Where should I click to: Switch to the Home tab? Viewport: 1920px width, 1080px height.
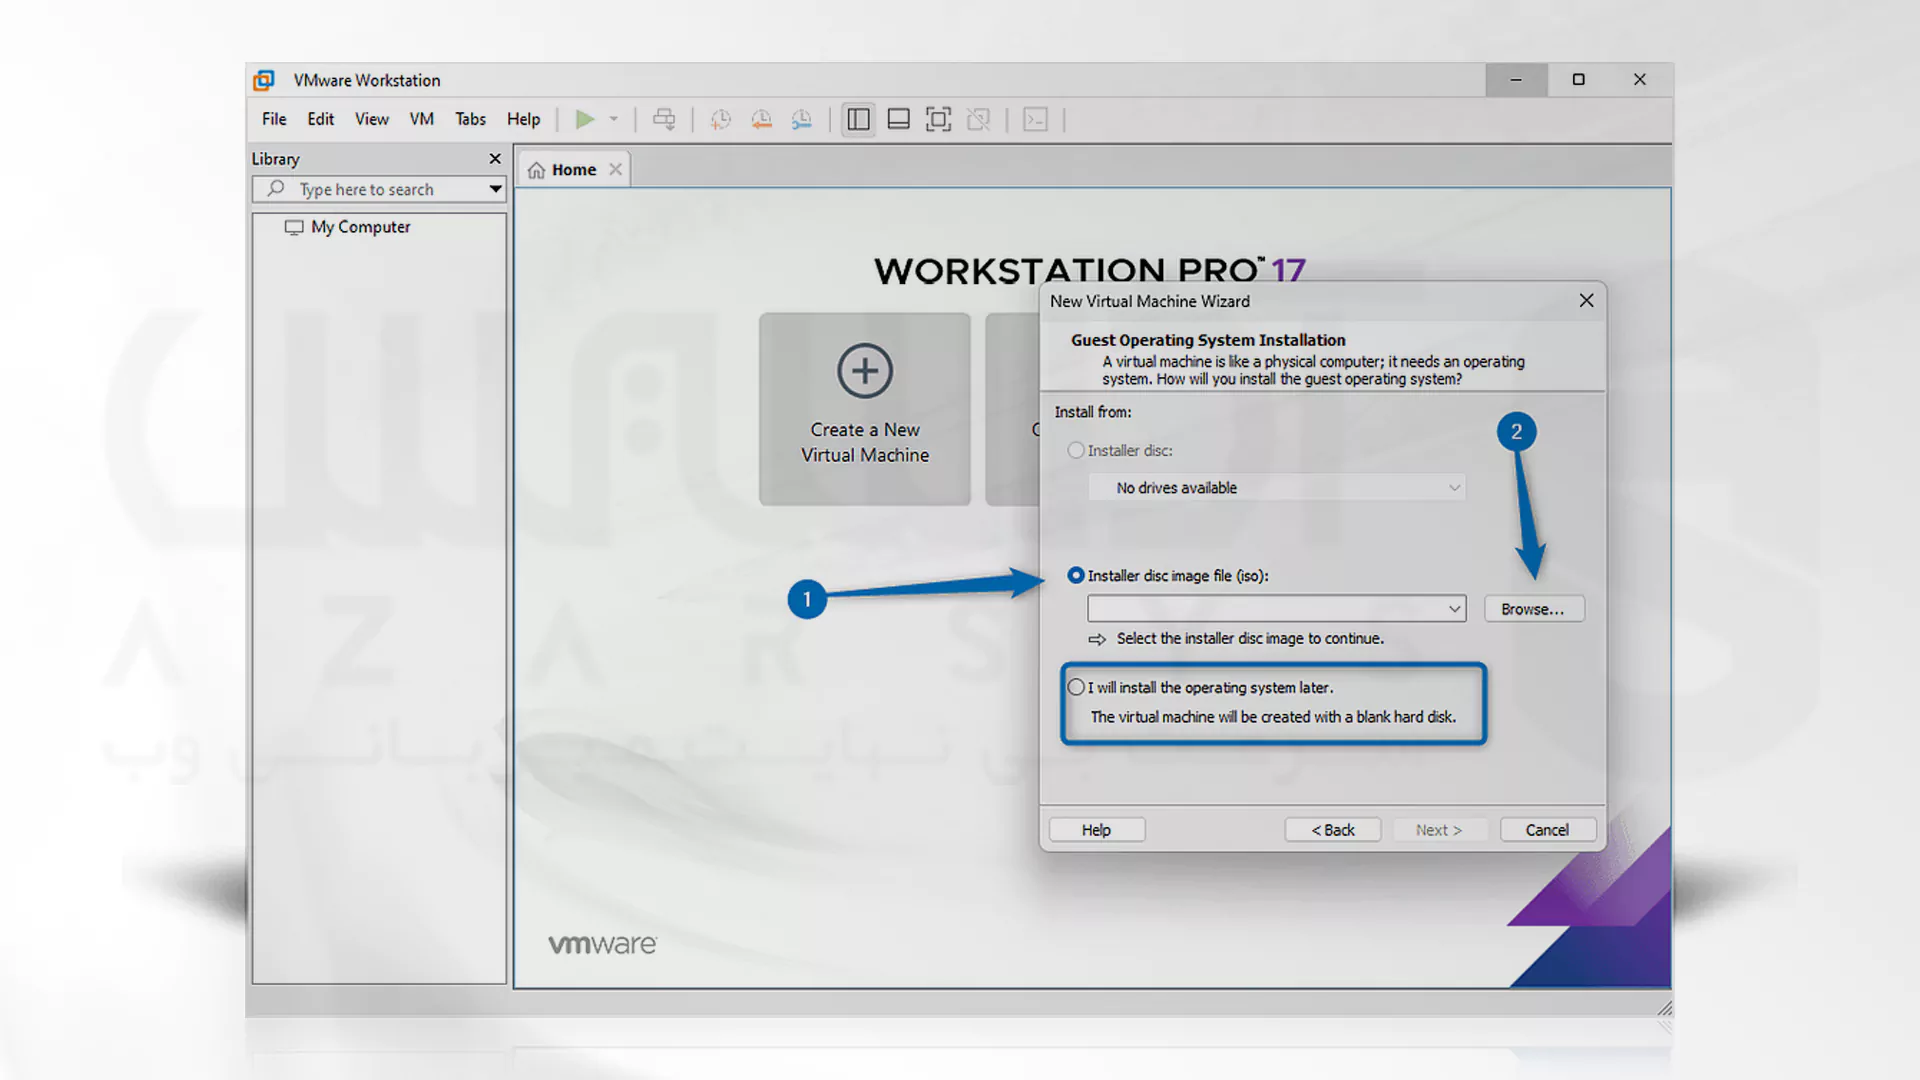tap(573, 170)
